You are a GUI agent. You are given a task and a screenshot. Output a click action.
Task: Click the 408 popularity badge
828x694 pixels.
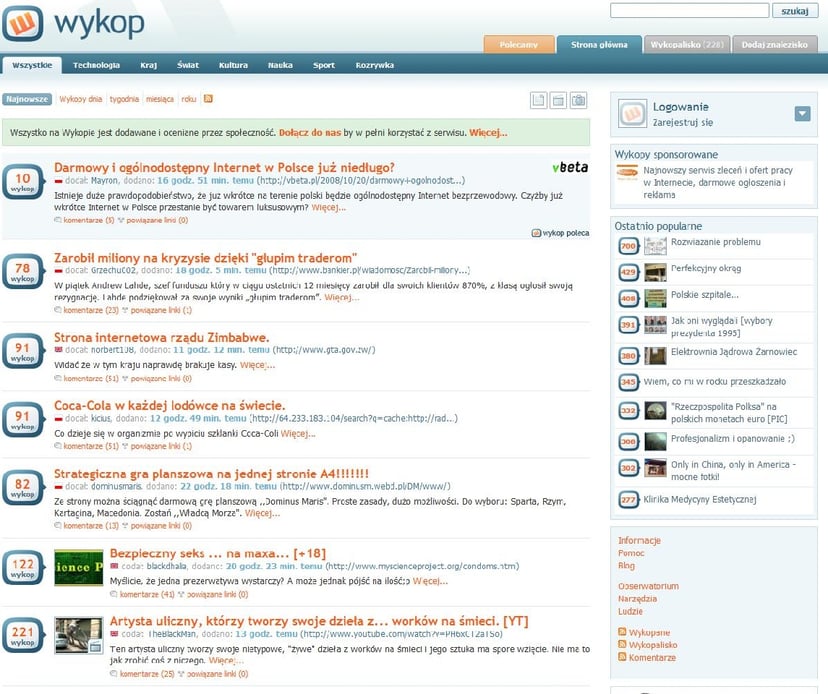click(x=628, y=298)
